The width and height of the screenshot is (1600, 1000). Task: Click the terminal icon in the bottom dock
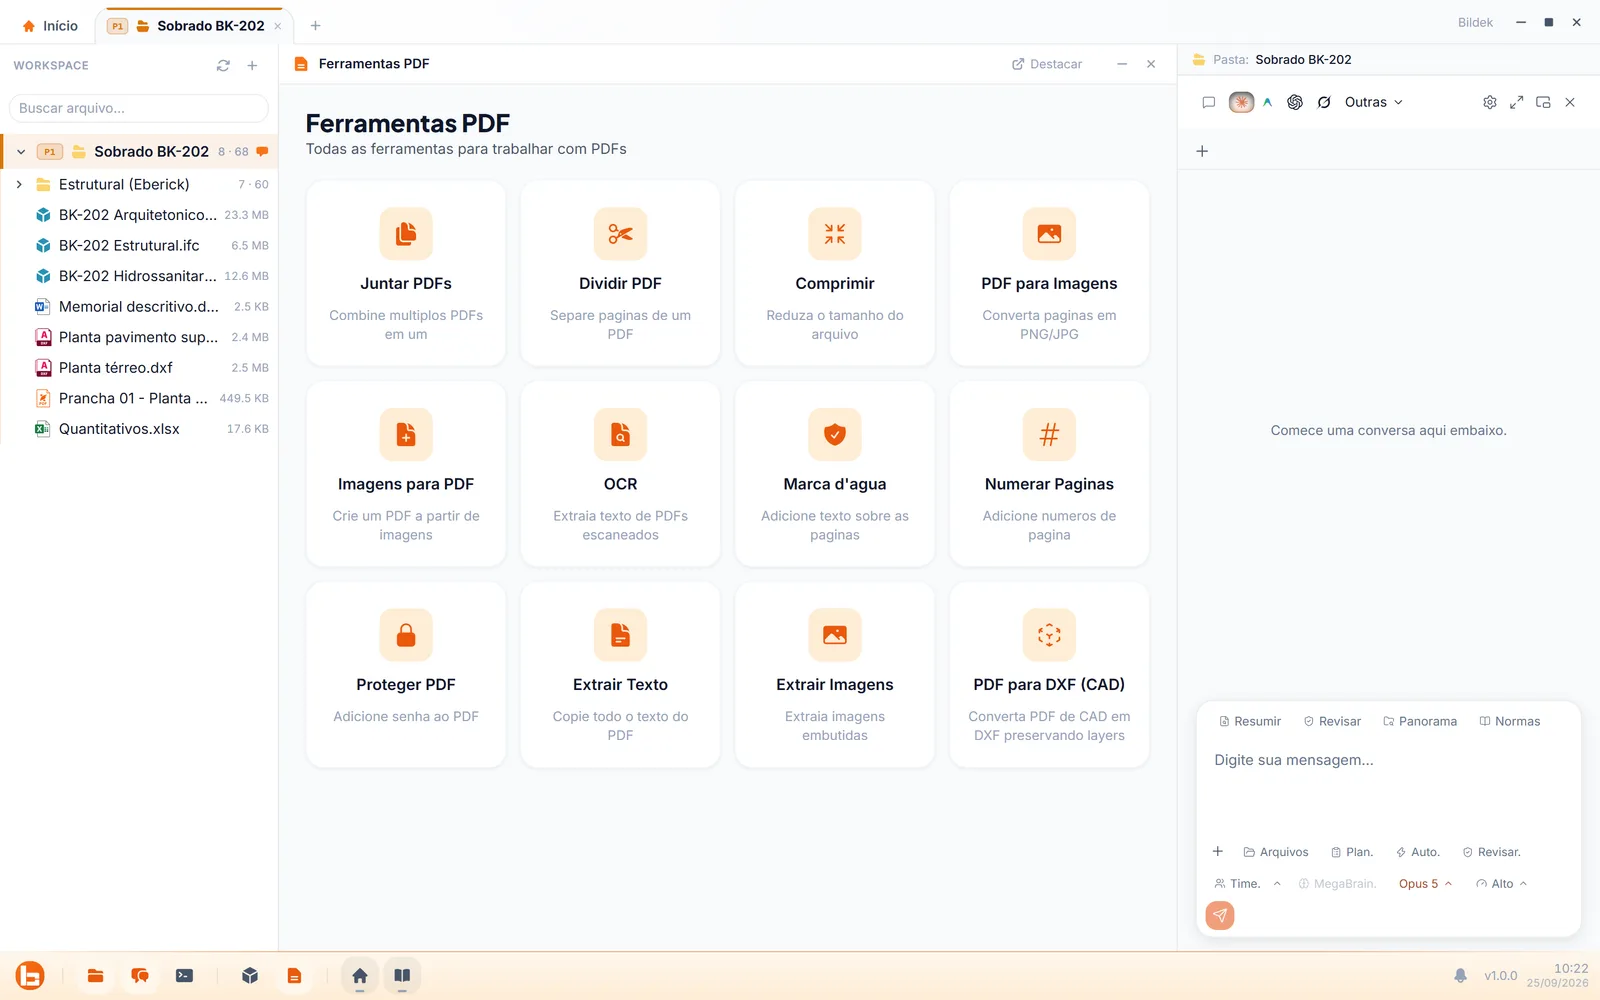(184, 976)
